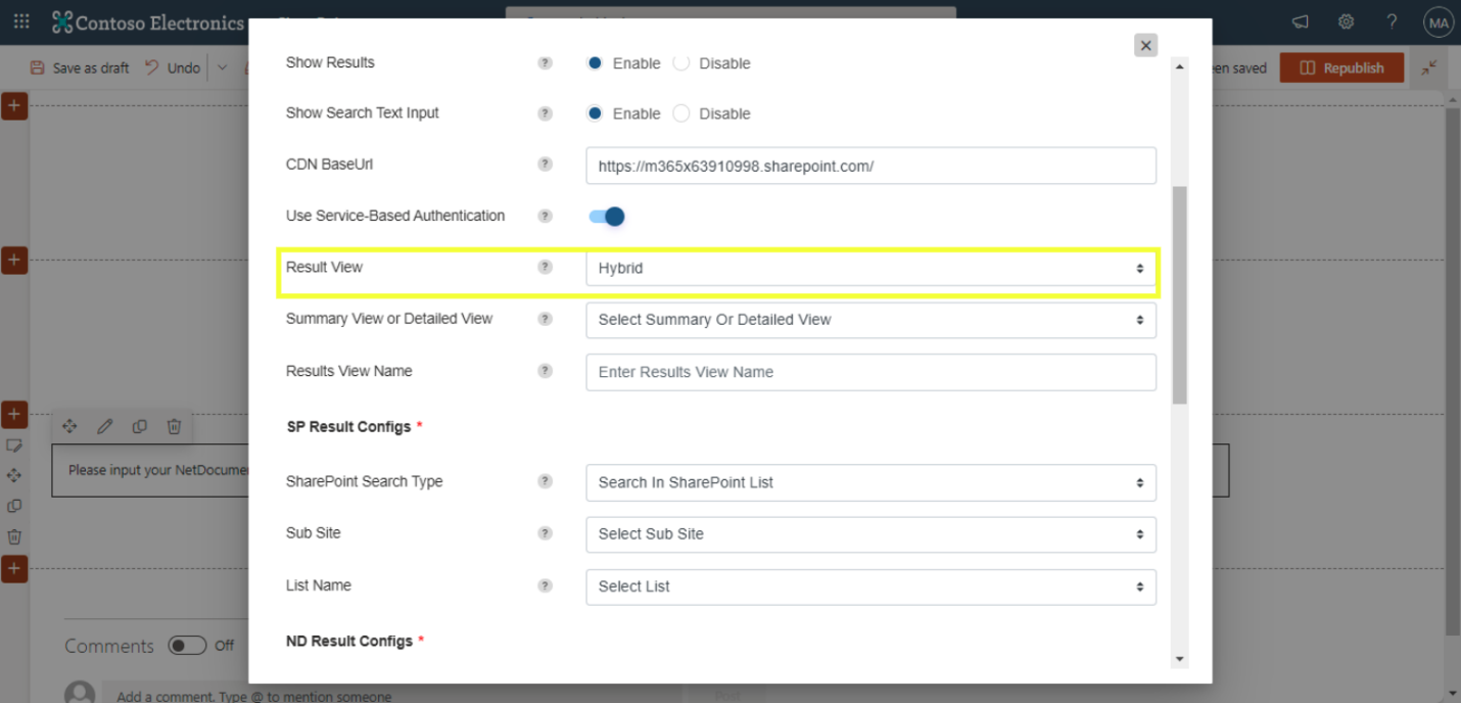Open the Select List dropdown

(871, 586)
